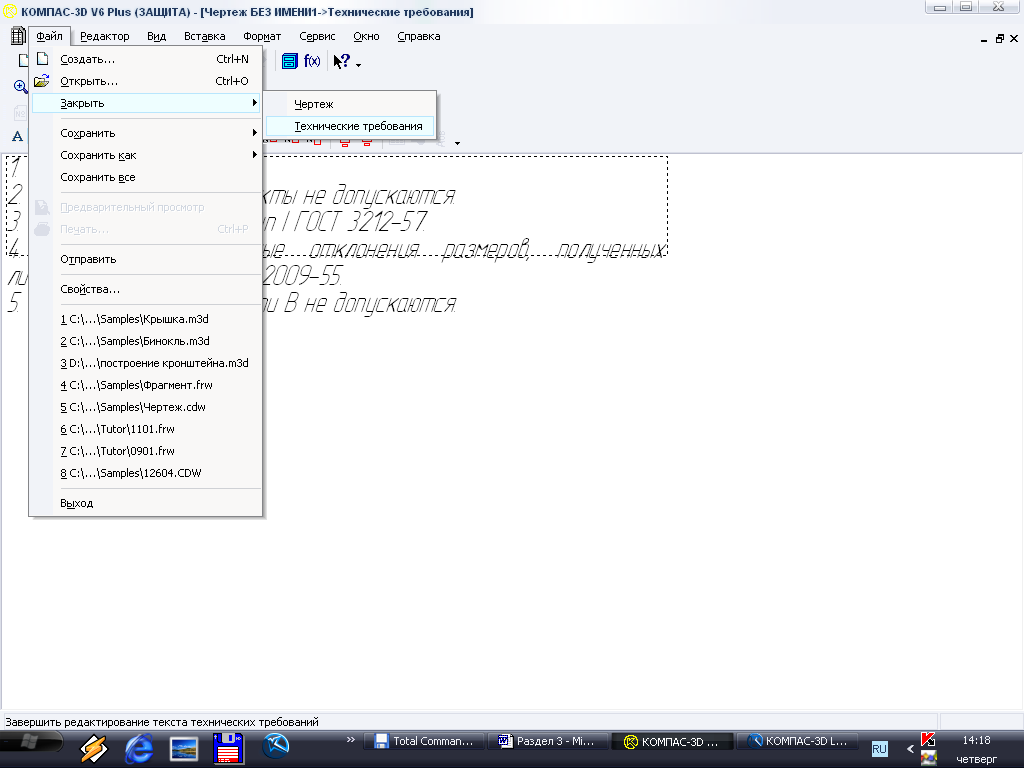Image resolution: width=1024 pixels, height=768 pixels.
Task: Click the RU language indicator
Action: [880, 748]
